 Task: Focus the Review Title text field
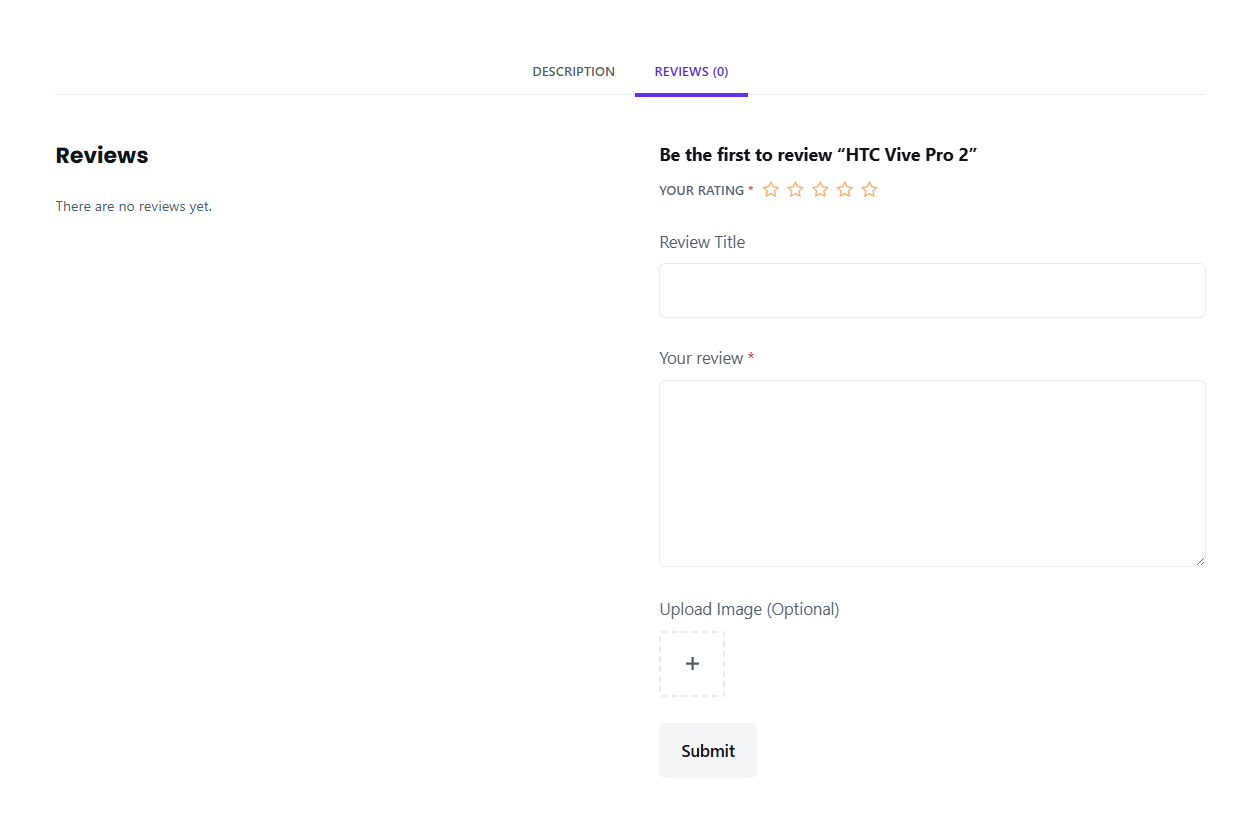click(x=932, y=290)
